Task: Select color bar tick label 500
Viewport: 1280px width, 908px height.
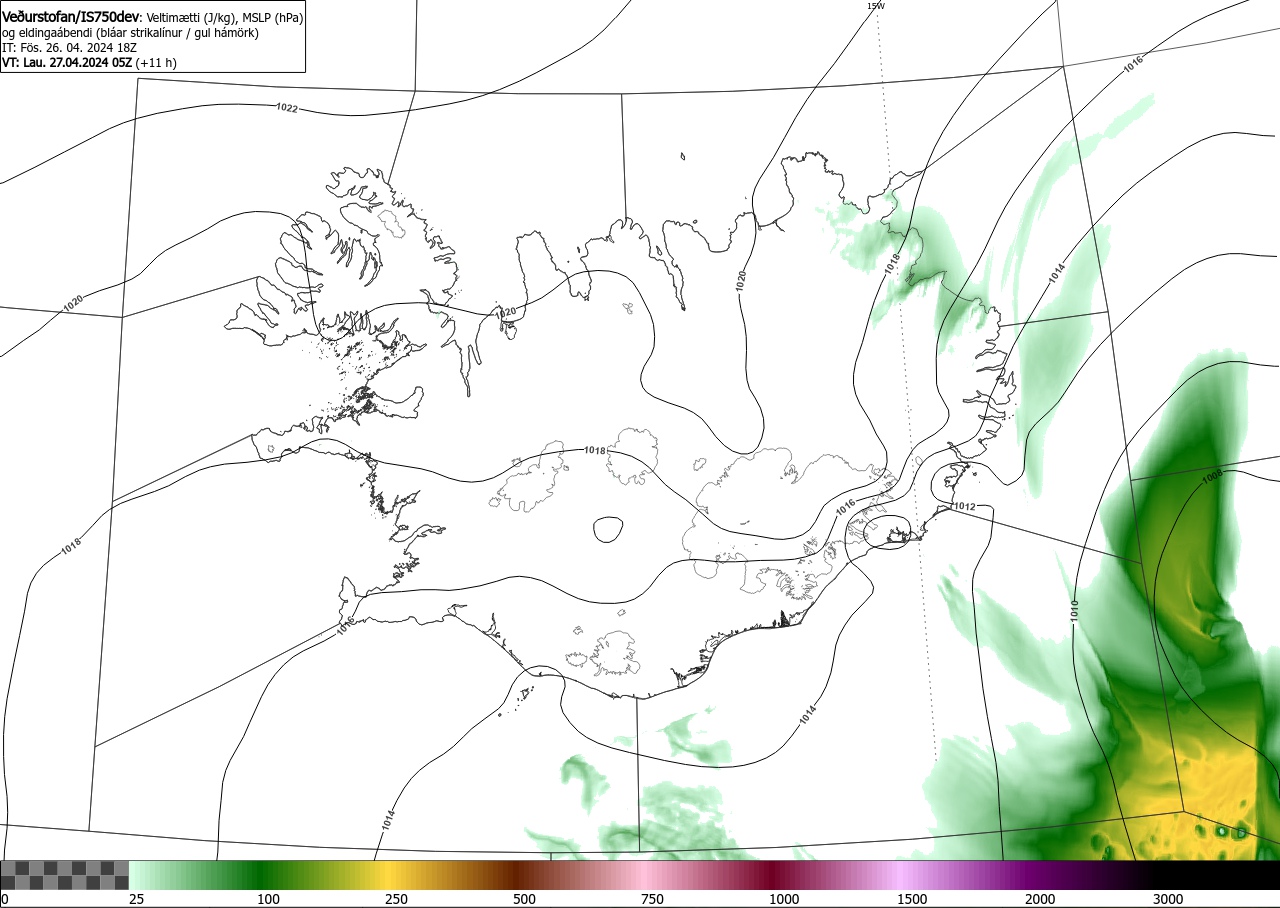Action: pos(524,899)
